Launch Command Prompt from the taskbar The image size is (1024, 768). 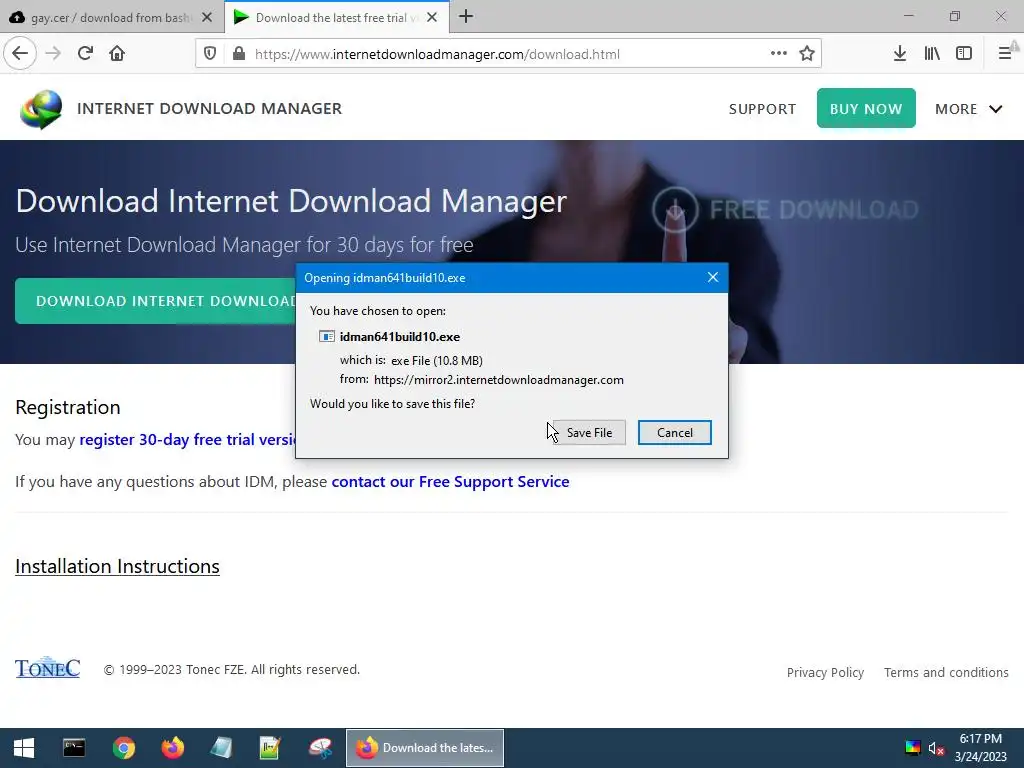pyautogui.click(x=74, y=748)
